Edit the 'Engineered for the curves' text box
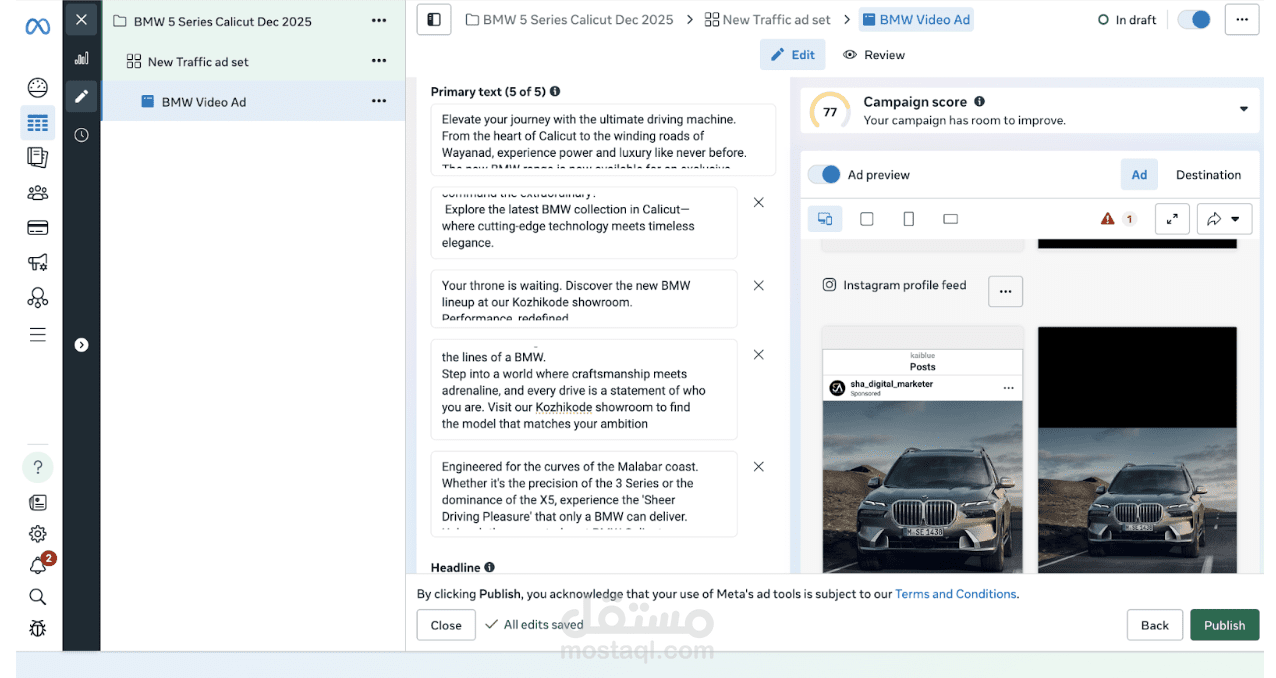The image size is (1276, 678). click(584, 494)
